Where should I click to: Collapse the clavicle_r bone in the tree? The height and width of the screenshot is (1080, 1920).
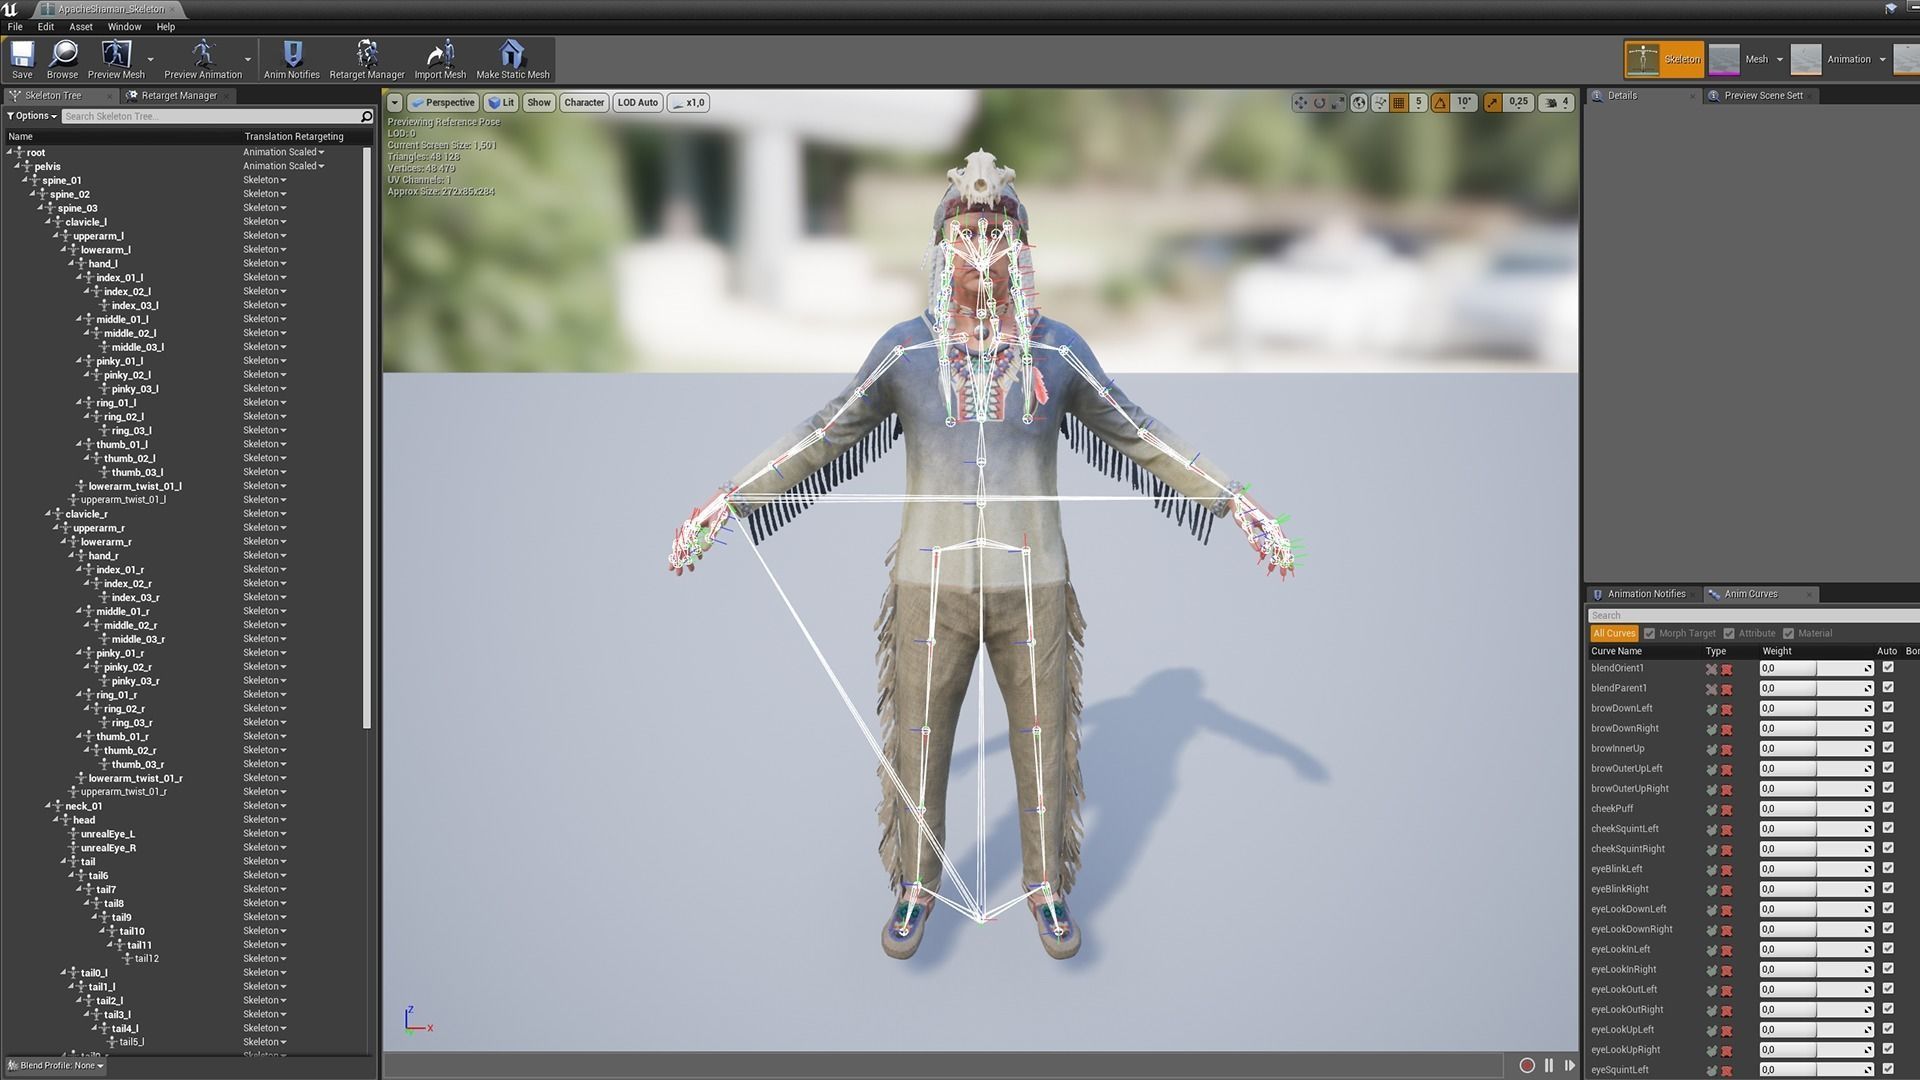[x=48, y=514]
